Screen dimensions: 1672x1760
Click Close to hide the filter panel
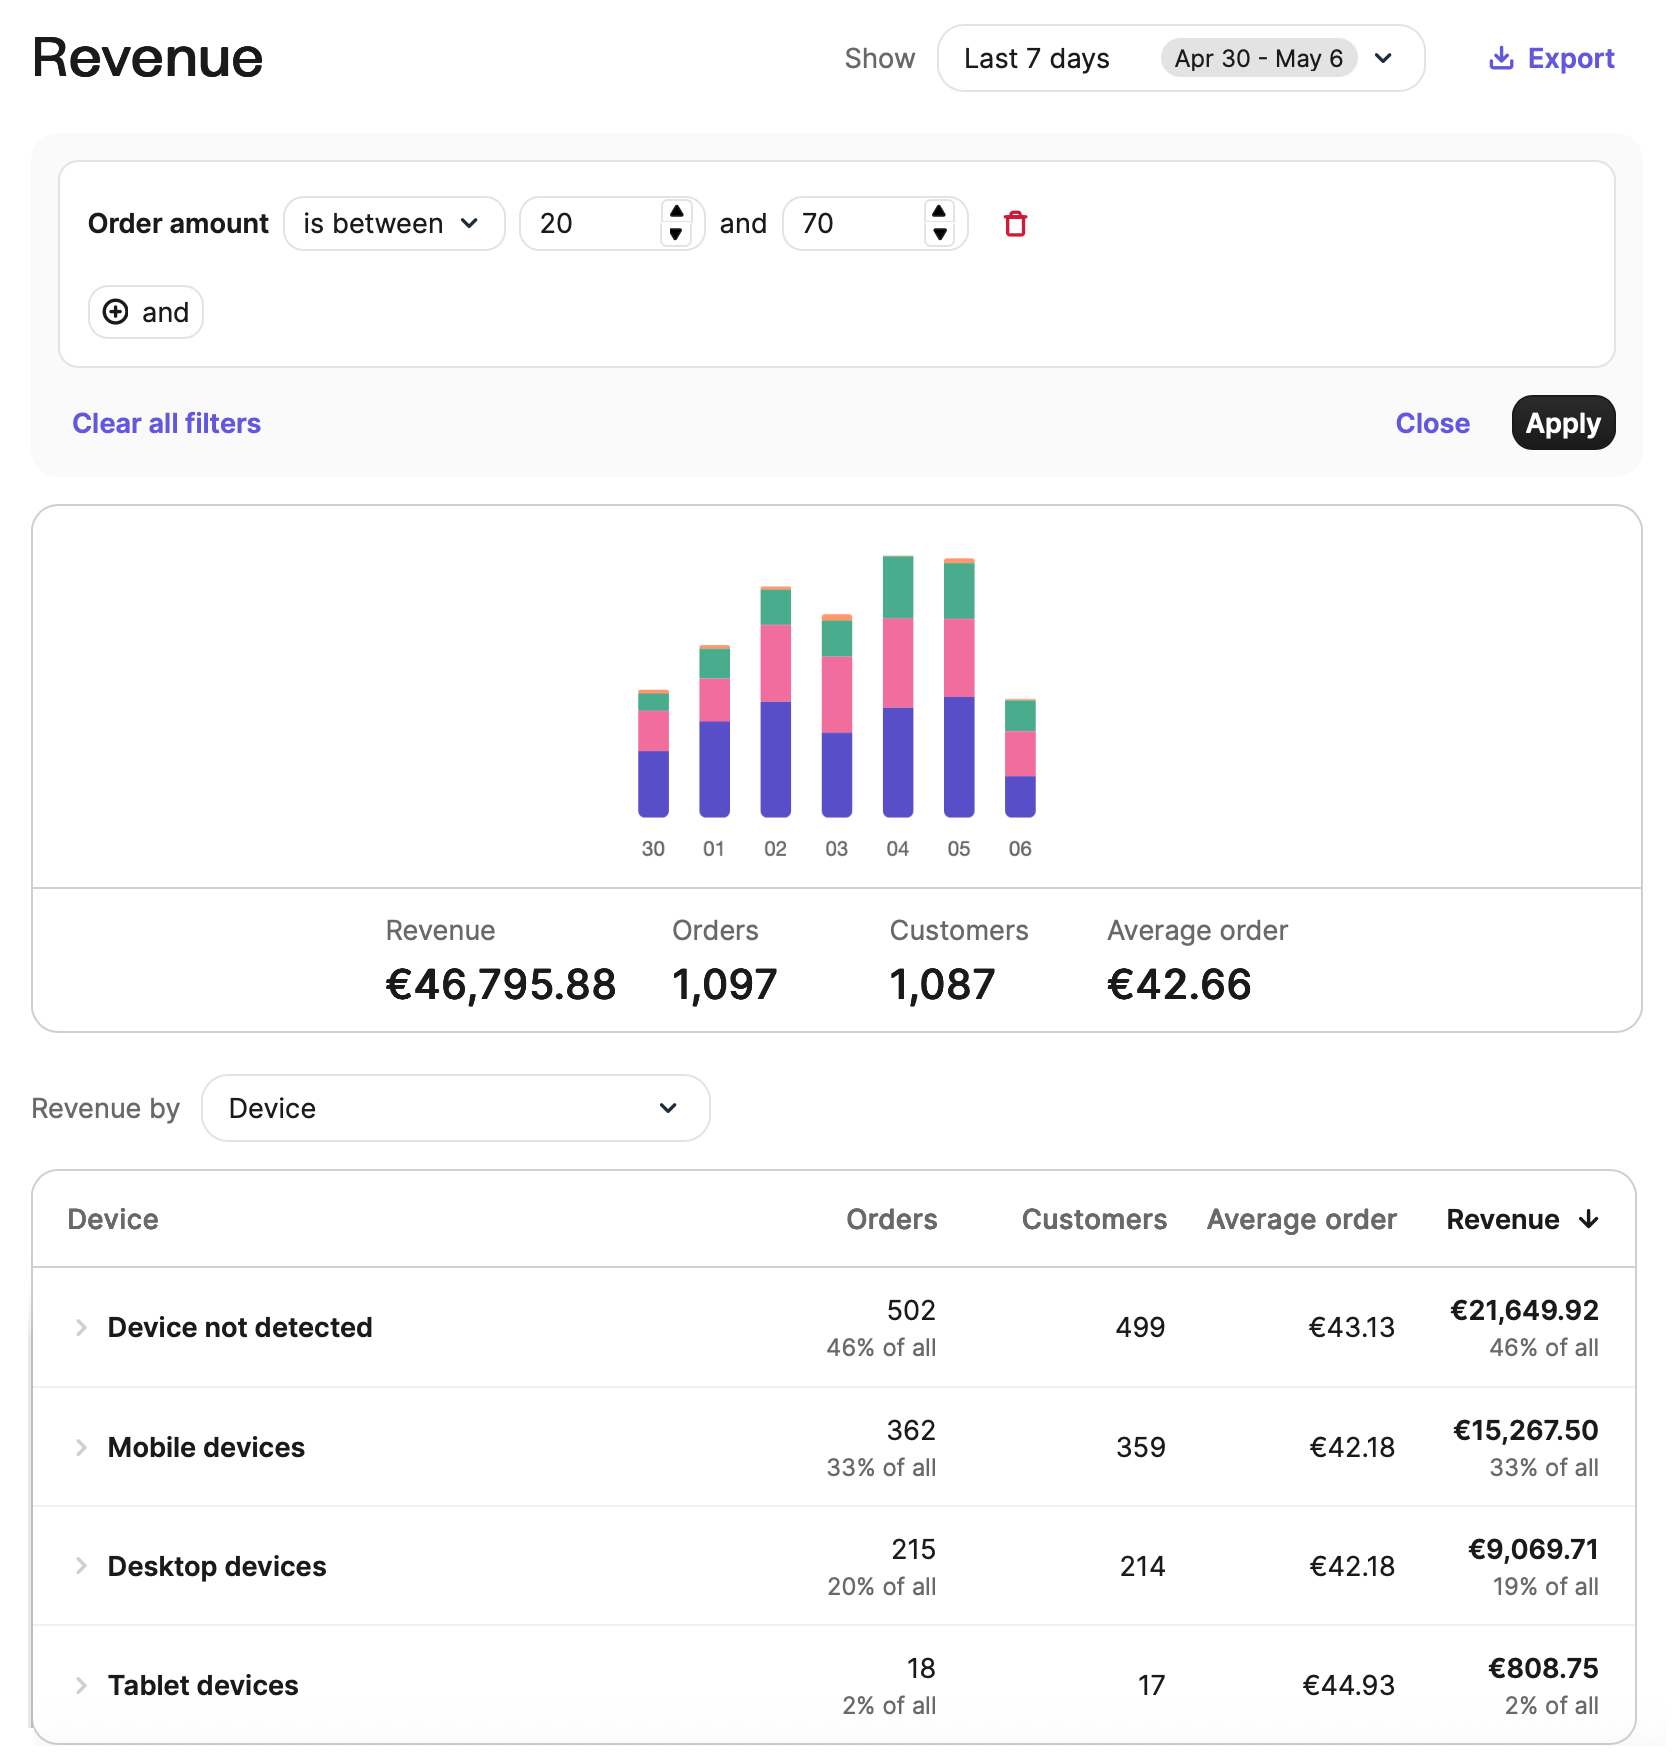pyautogui.click(x=1432, y=423)
